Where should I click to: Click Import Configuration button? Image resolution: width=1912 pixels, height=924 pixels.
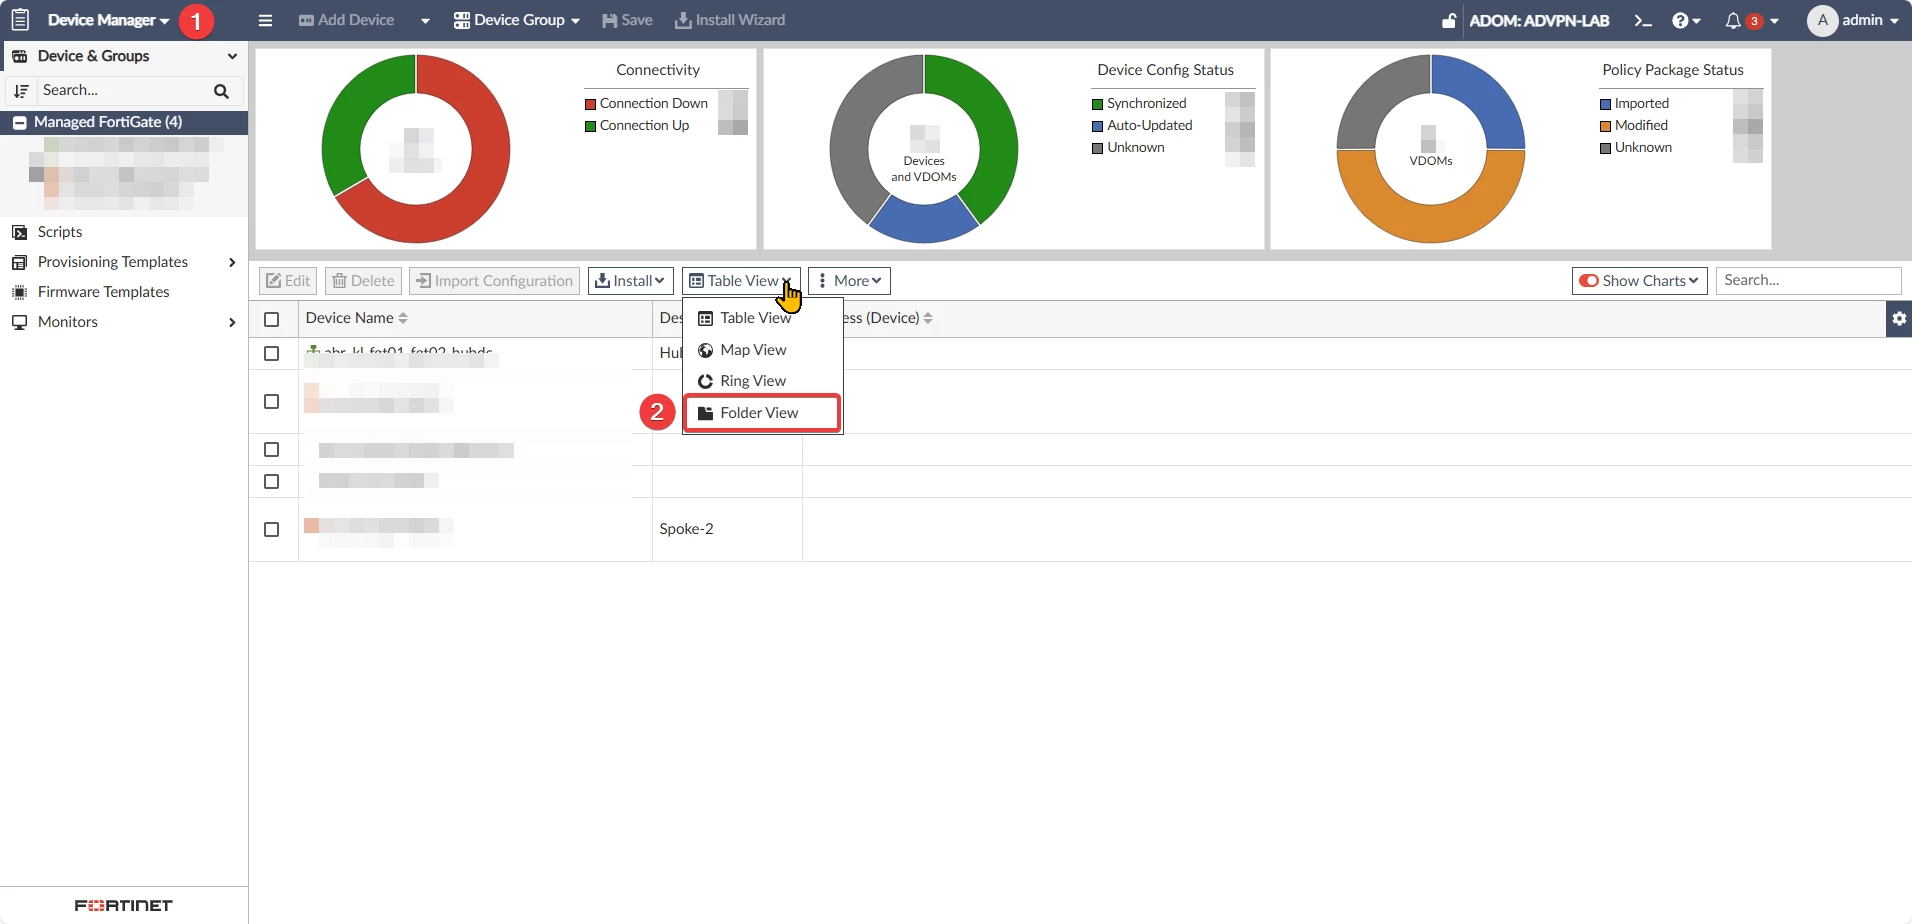[x=494, y=281]
